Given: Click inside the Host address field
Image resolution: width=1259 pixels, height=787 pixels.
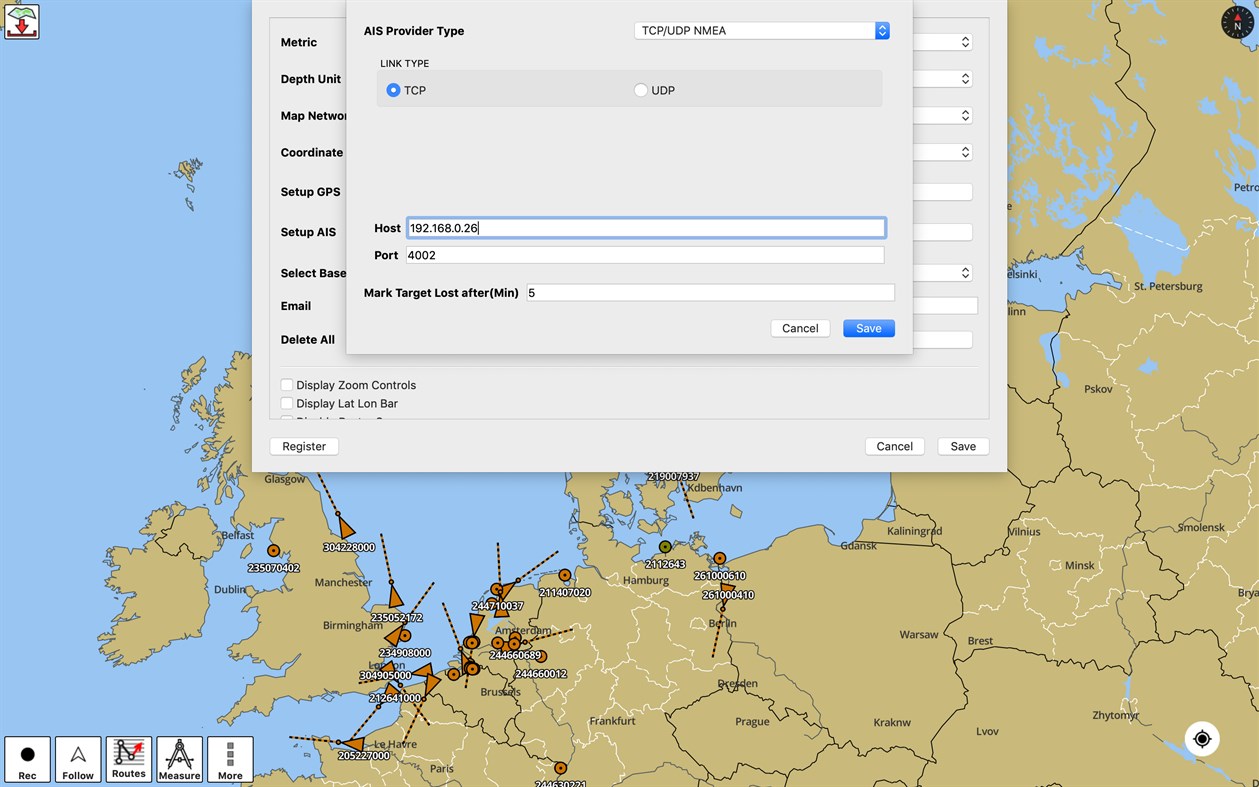Looking at the screenshot, I should [645, 227].
